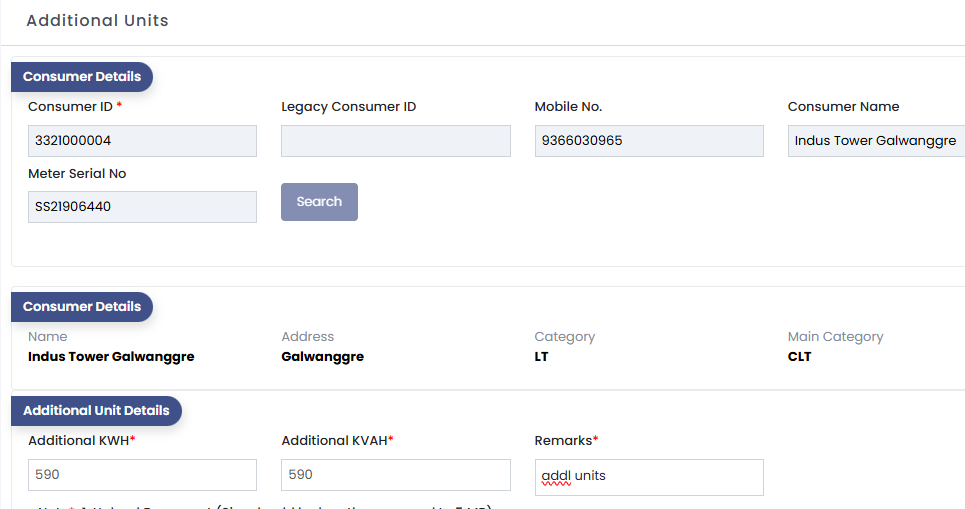Click the LT category value
965x509 pixels.
tap(542, 357)
